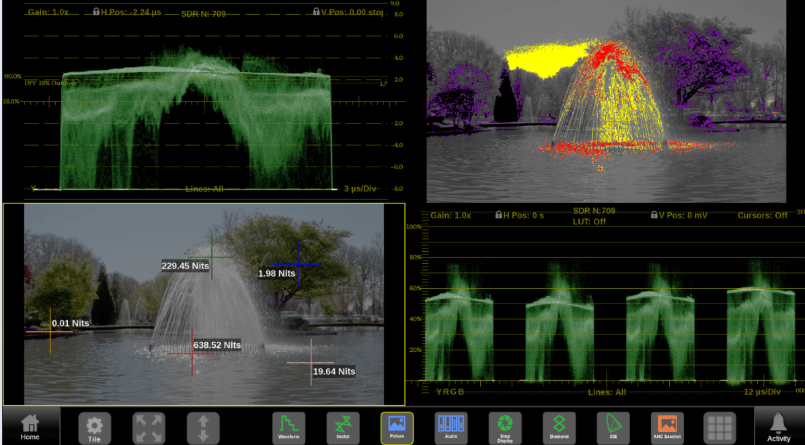Open the Audio meters app
The image size is (805, 445).
pos(450,426)
